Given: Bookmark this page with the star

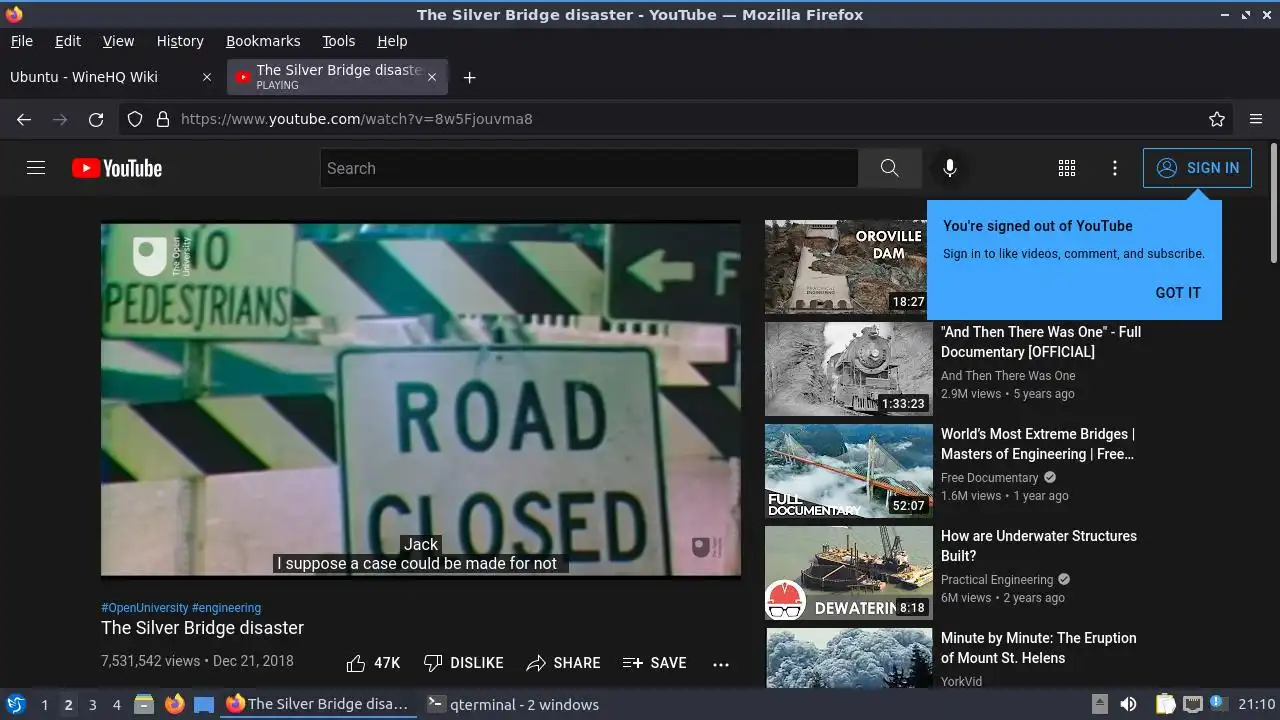Looking at the screenshot, I should 1217,119.
